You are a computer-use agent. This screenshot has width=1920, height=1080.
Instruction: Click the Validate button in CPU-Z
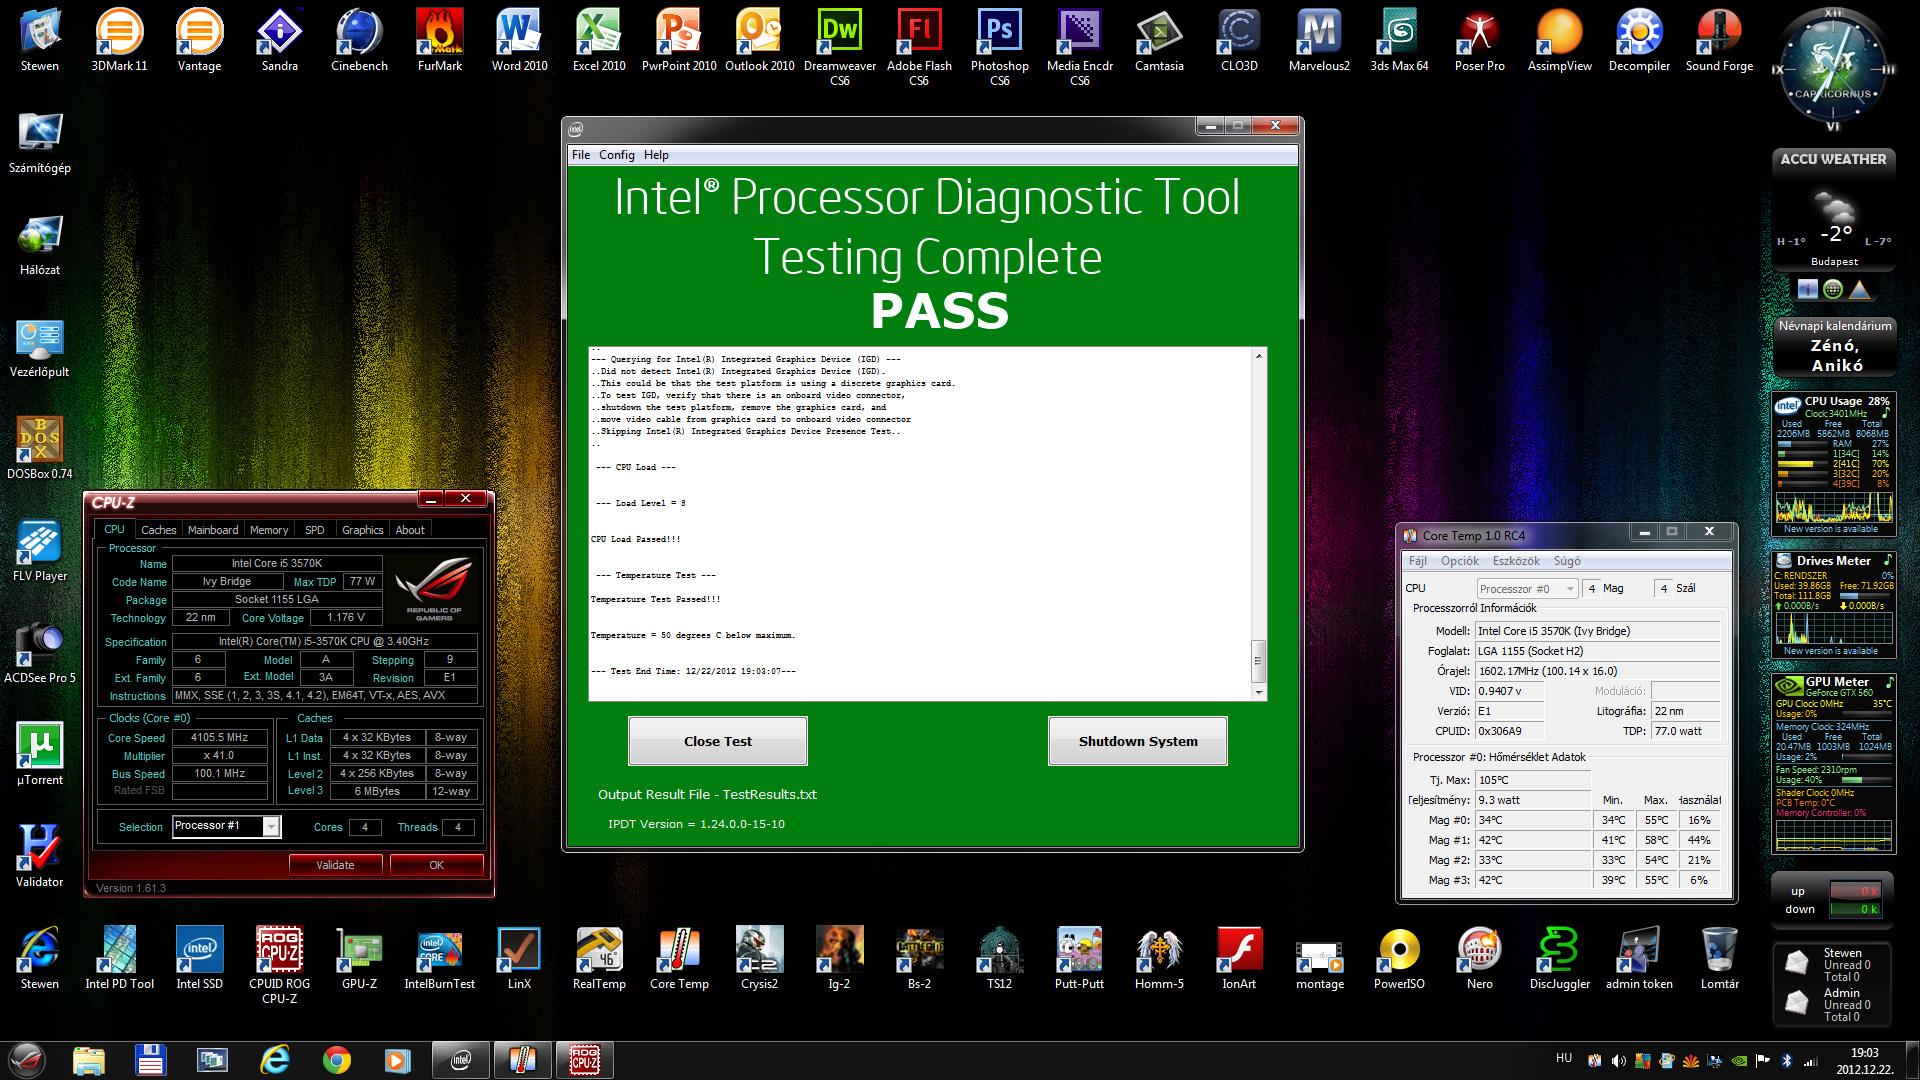click(x=335, y=865)
